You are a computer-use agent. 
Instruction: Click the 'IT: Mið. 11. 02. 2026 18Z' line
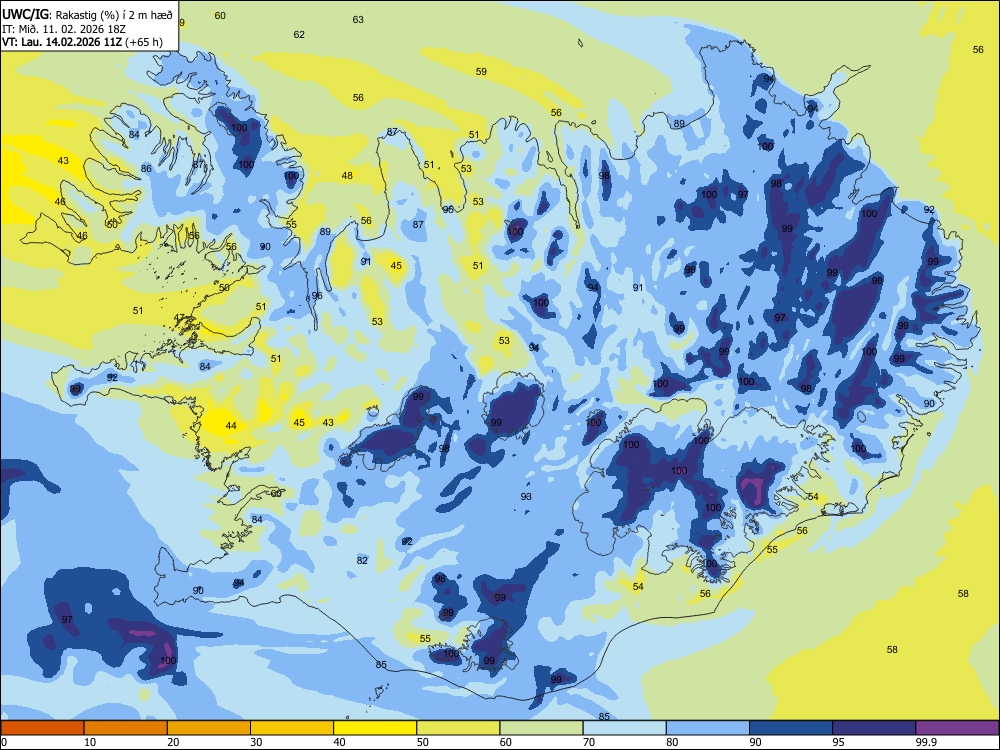coord(64,29)
